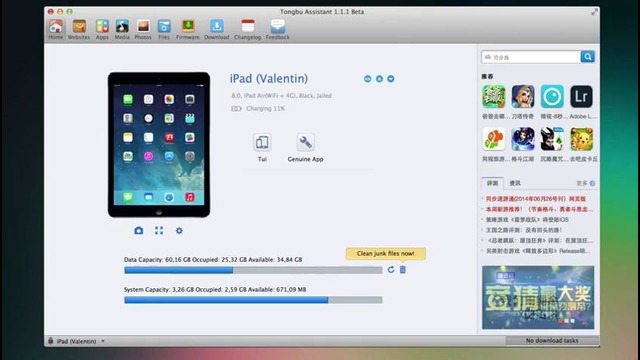The height and width of the screenshot is (360, 640).
Task: Click the soccer promotional banner
Action: coord(538,297)
